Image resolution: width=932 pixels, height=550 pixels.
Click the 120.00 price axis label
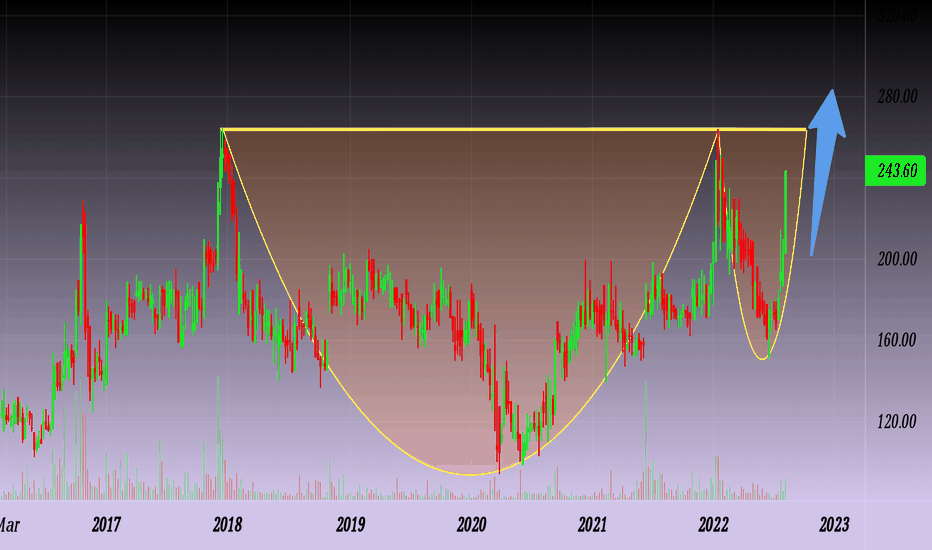point(897,422)
